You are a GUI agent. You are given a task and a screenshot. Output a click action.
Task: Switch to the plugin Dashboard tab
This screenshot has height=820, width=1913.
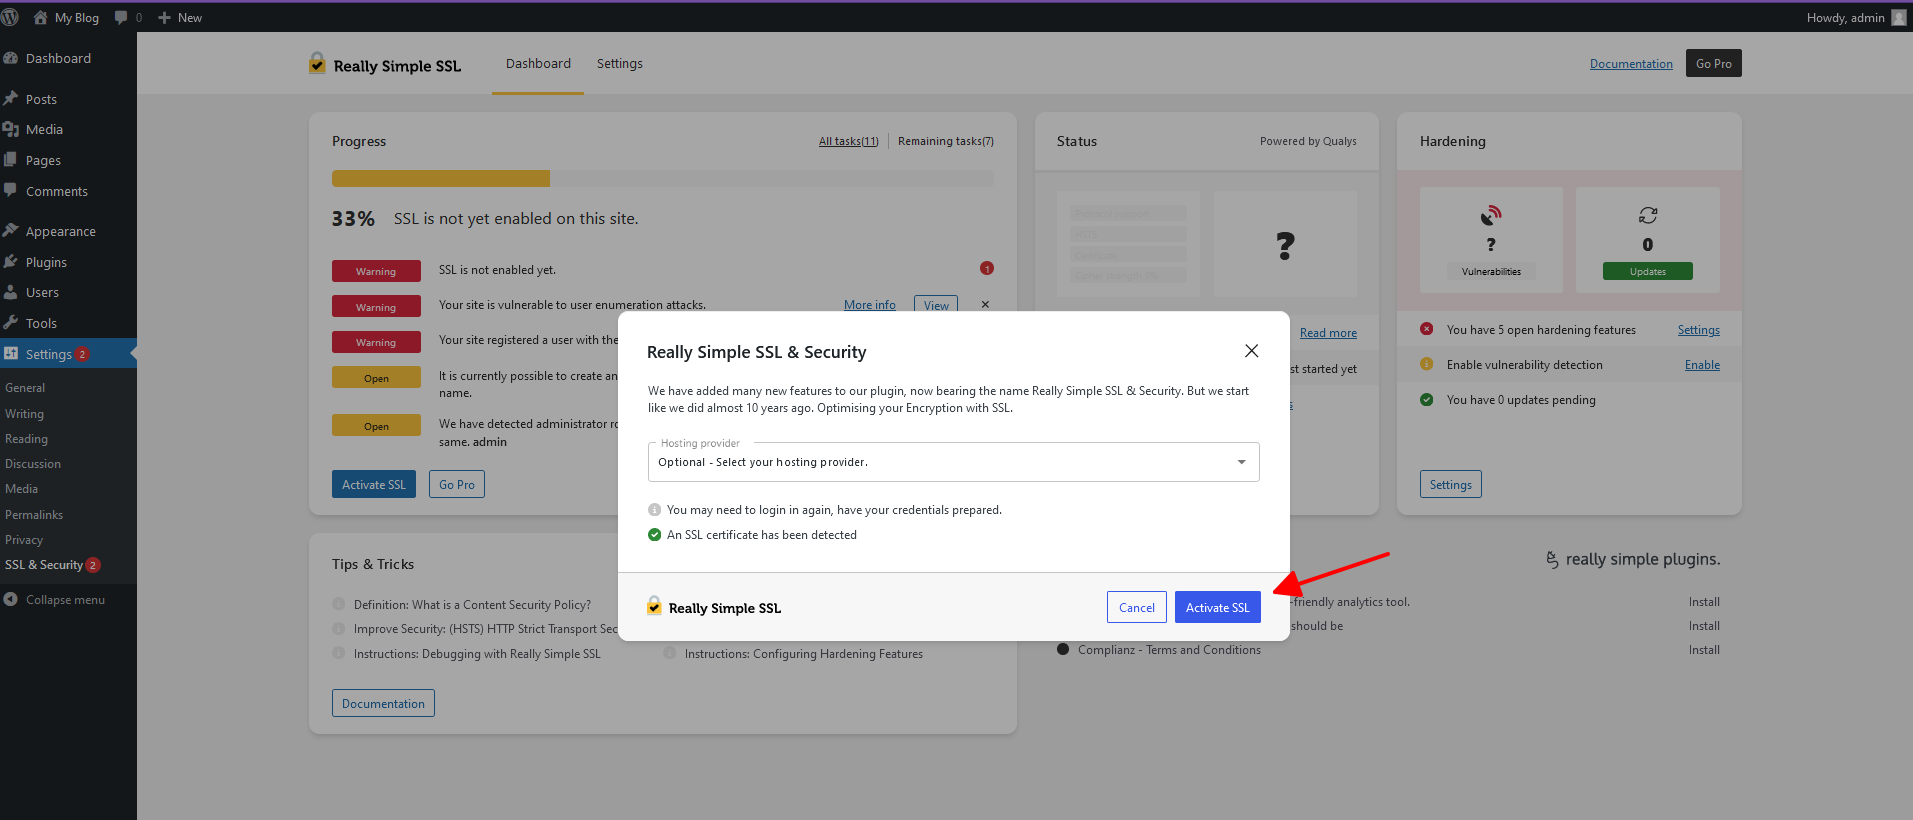pos(538,64)
